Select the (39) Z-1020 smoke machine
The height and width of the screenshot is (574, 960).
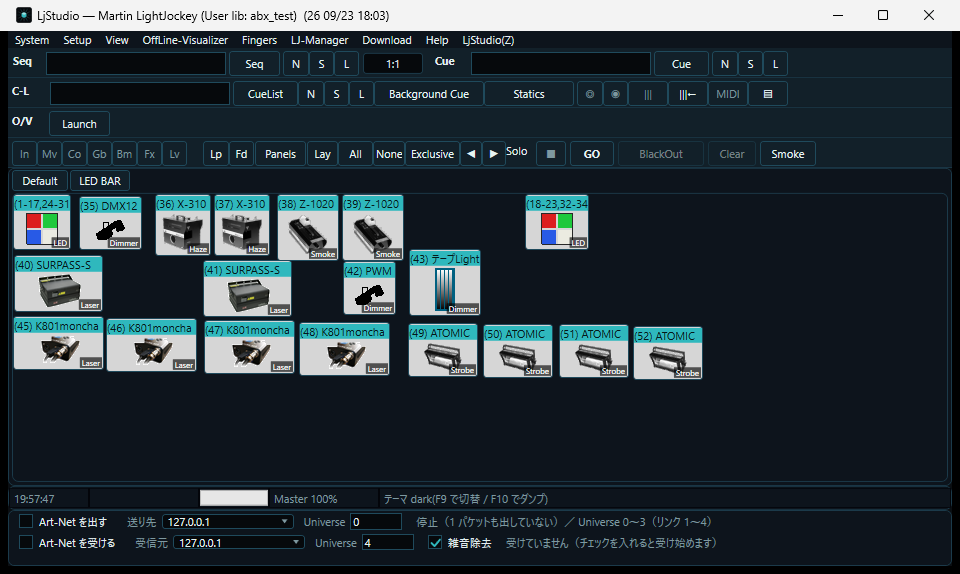point(373,228)
